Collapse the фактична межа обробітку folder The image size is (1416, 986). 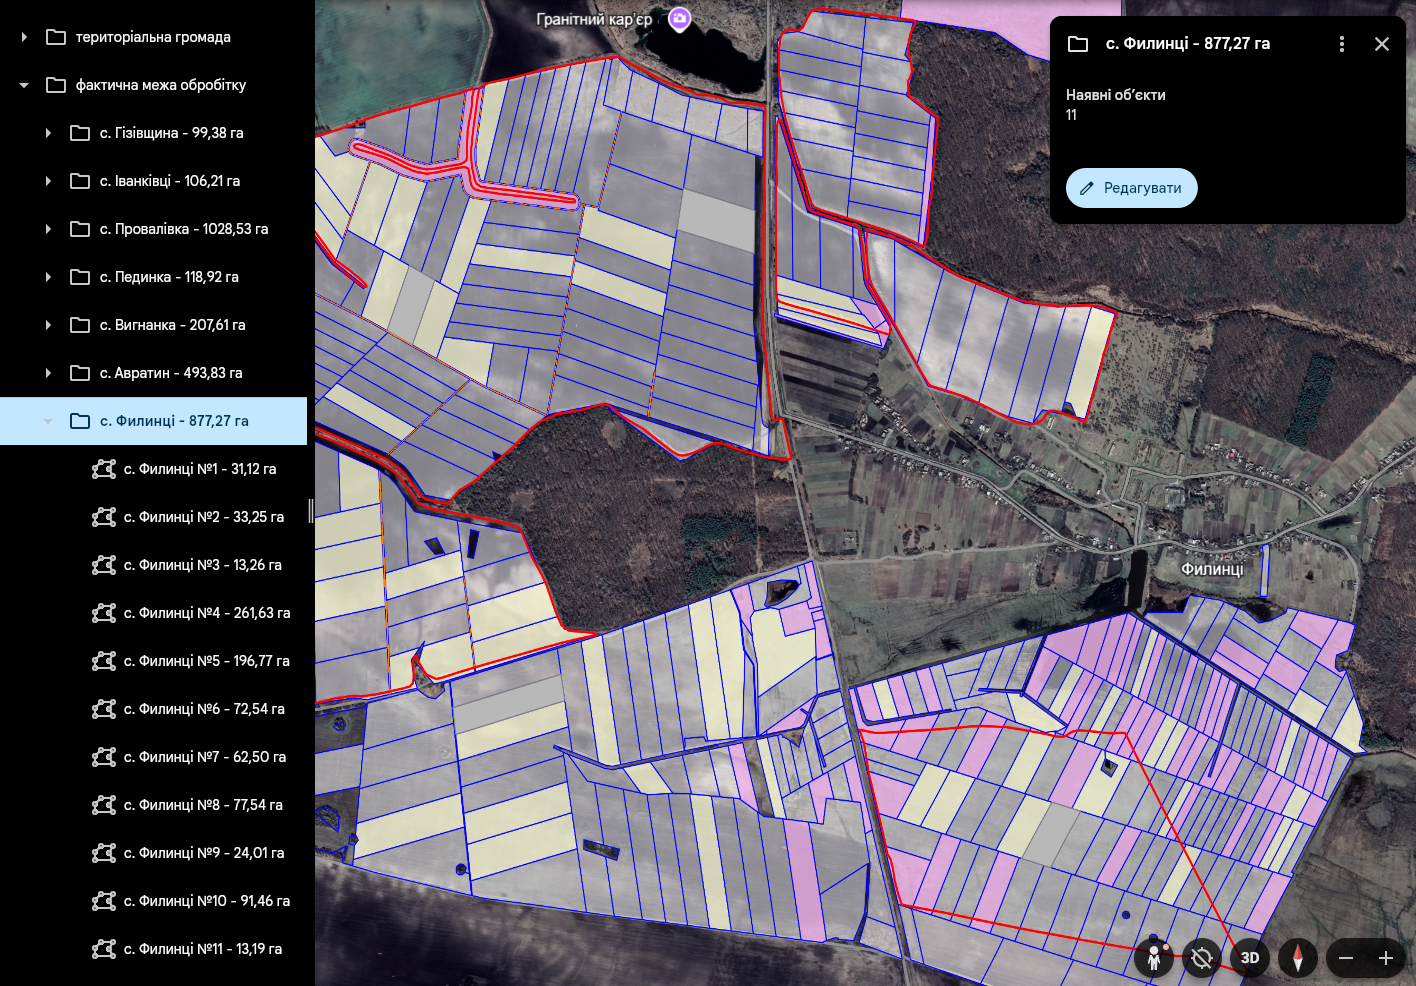point(24,85)
